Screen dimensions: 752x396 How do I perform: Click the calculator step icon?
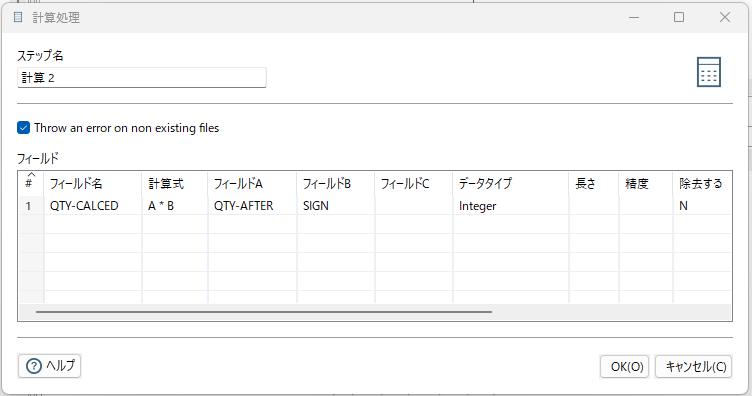pyautogui.click(x=708, y=72)
